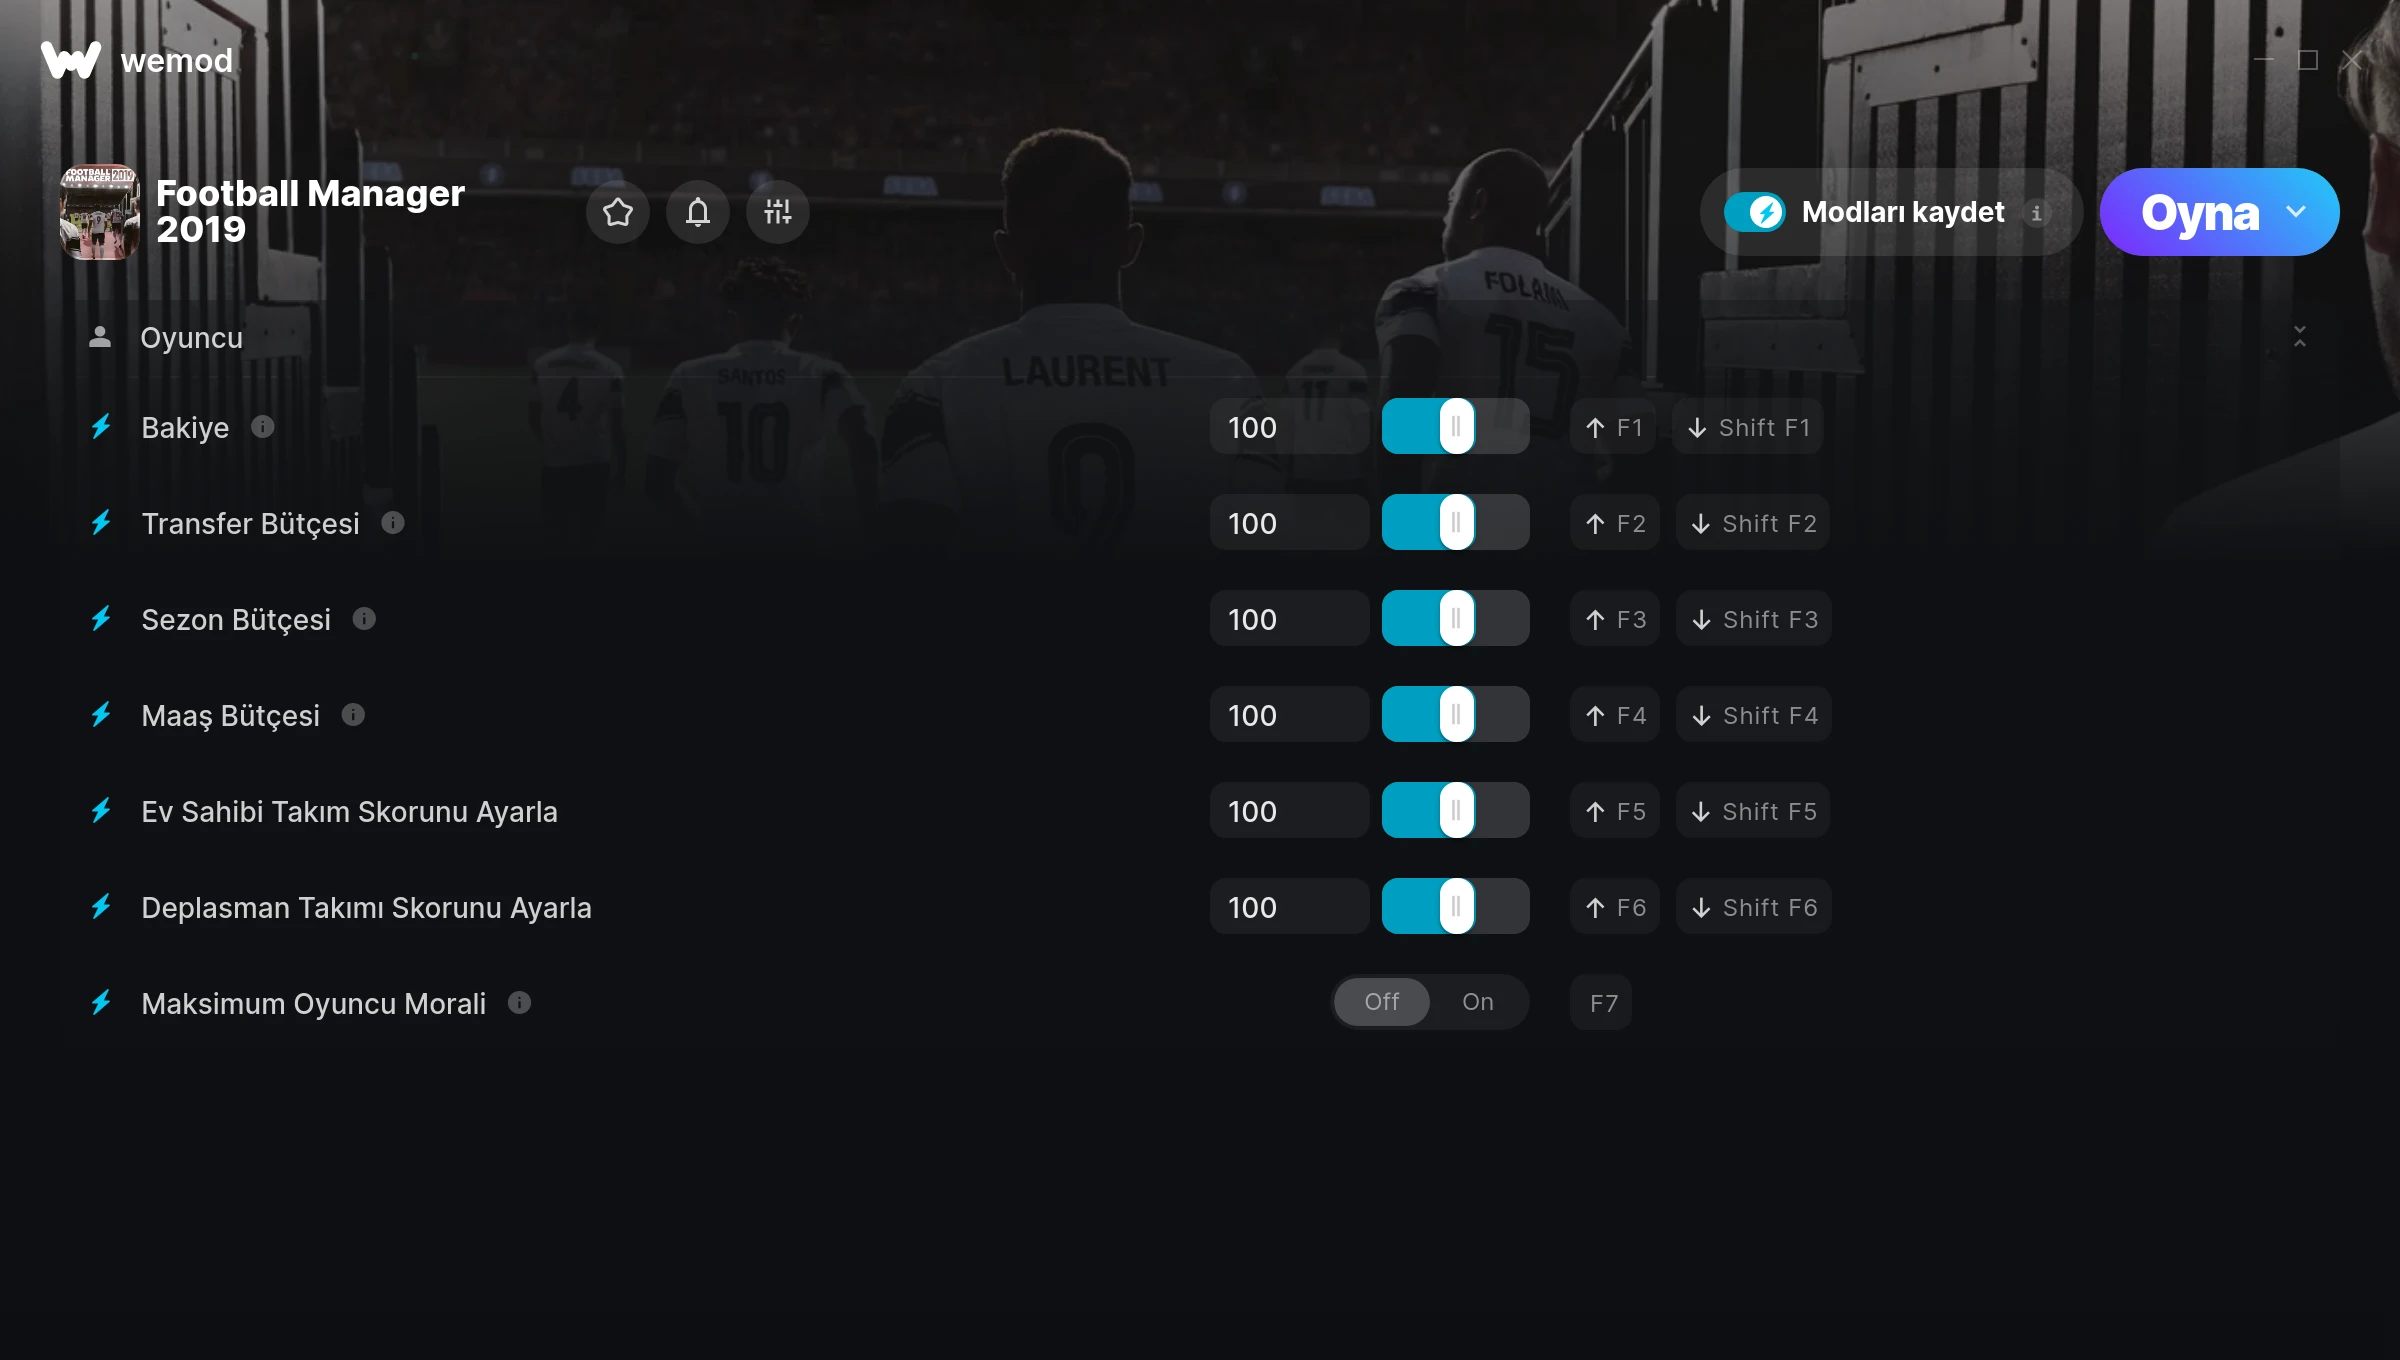The image size is (2400, 1360).
Task: Click the F1 increase hotkey for Bakiye
Action: click(x=1613, y=427)
